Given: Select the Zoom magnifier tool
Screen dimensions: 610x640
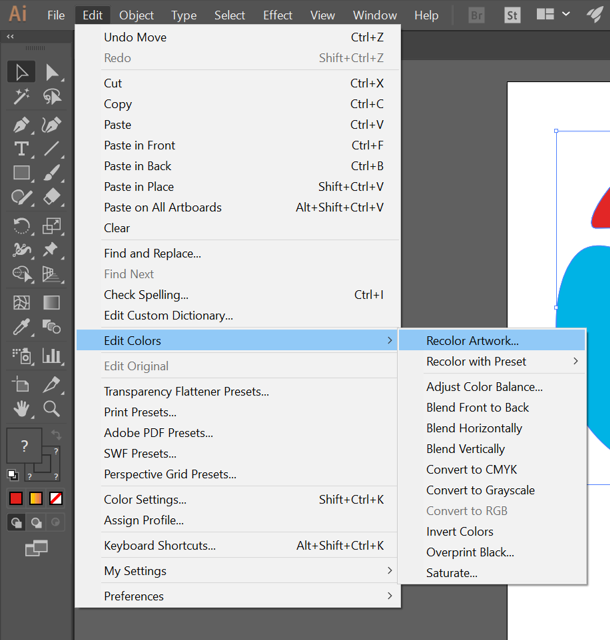Looking at the screenshot, I should click(x=52, y=408).
